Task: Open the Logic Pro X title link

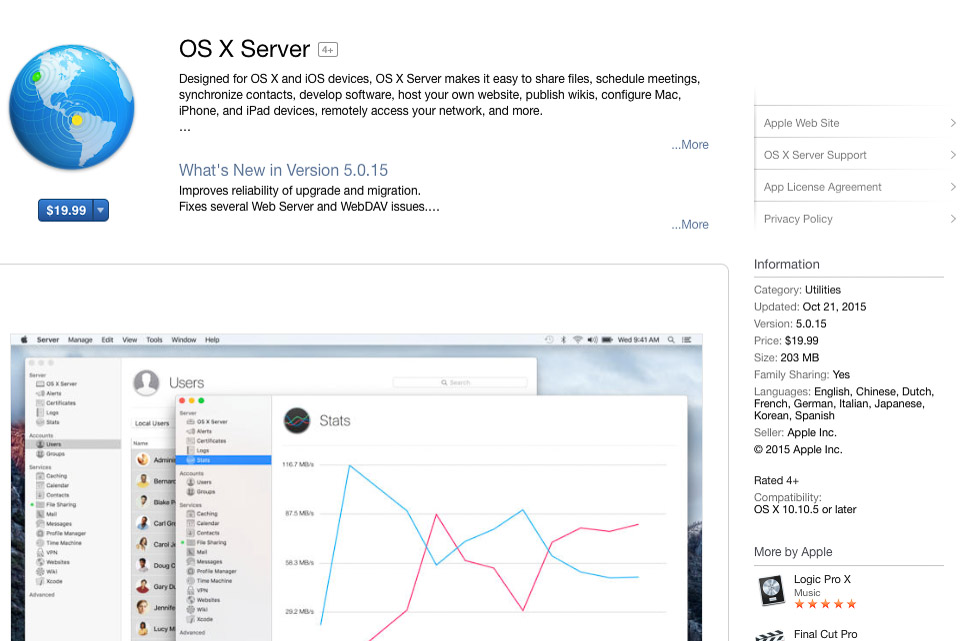Action: (822, 579)
